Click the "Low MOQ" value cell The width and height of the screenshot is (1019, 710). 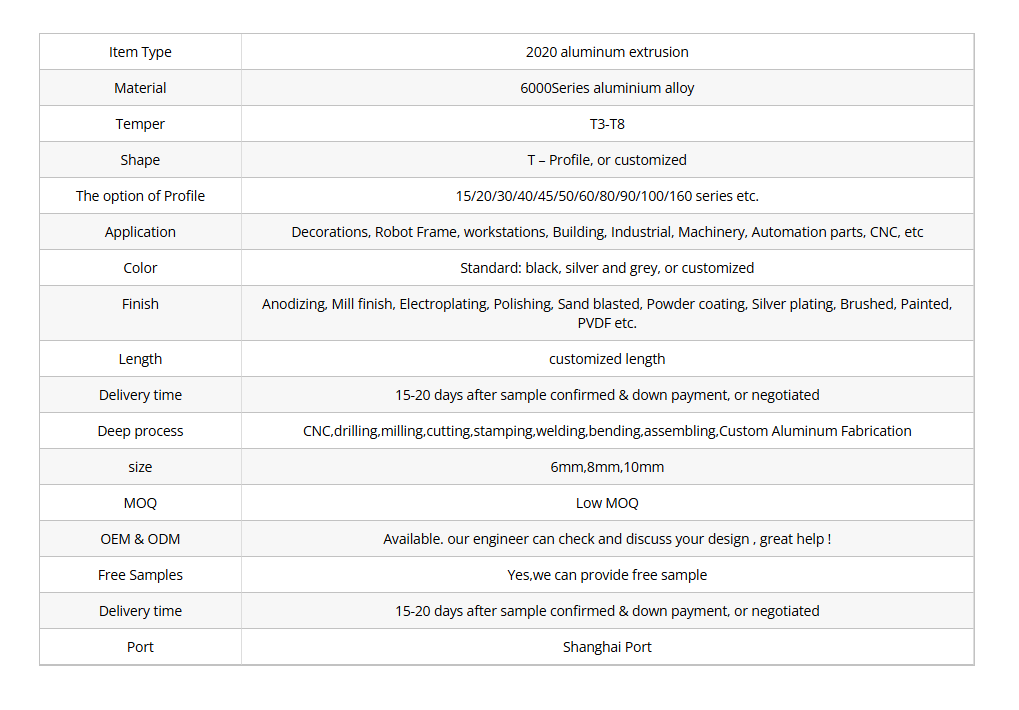coord(607,503)
